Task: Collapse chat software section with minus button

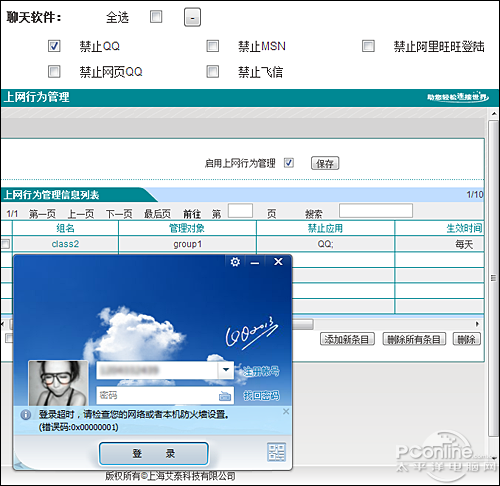Action: (192, 17)
